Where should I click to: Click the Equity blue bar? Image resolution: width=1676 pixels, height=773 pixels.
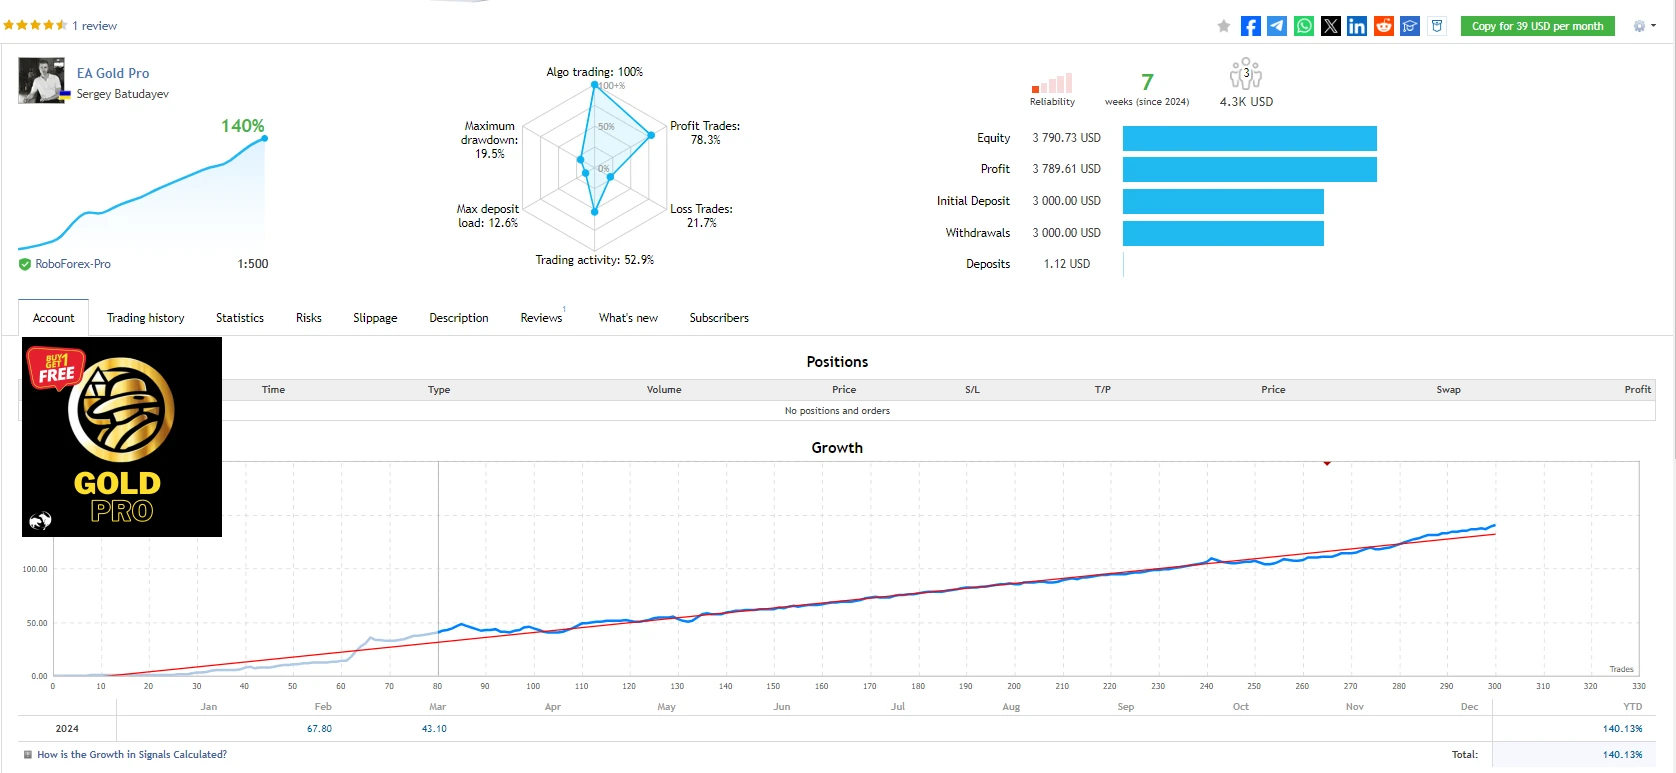[1249, 138]
